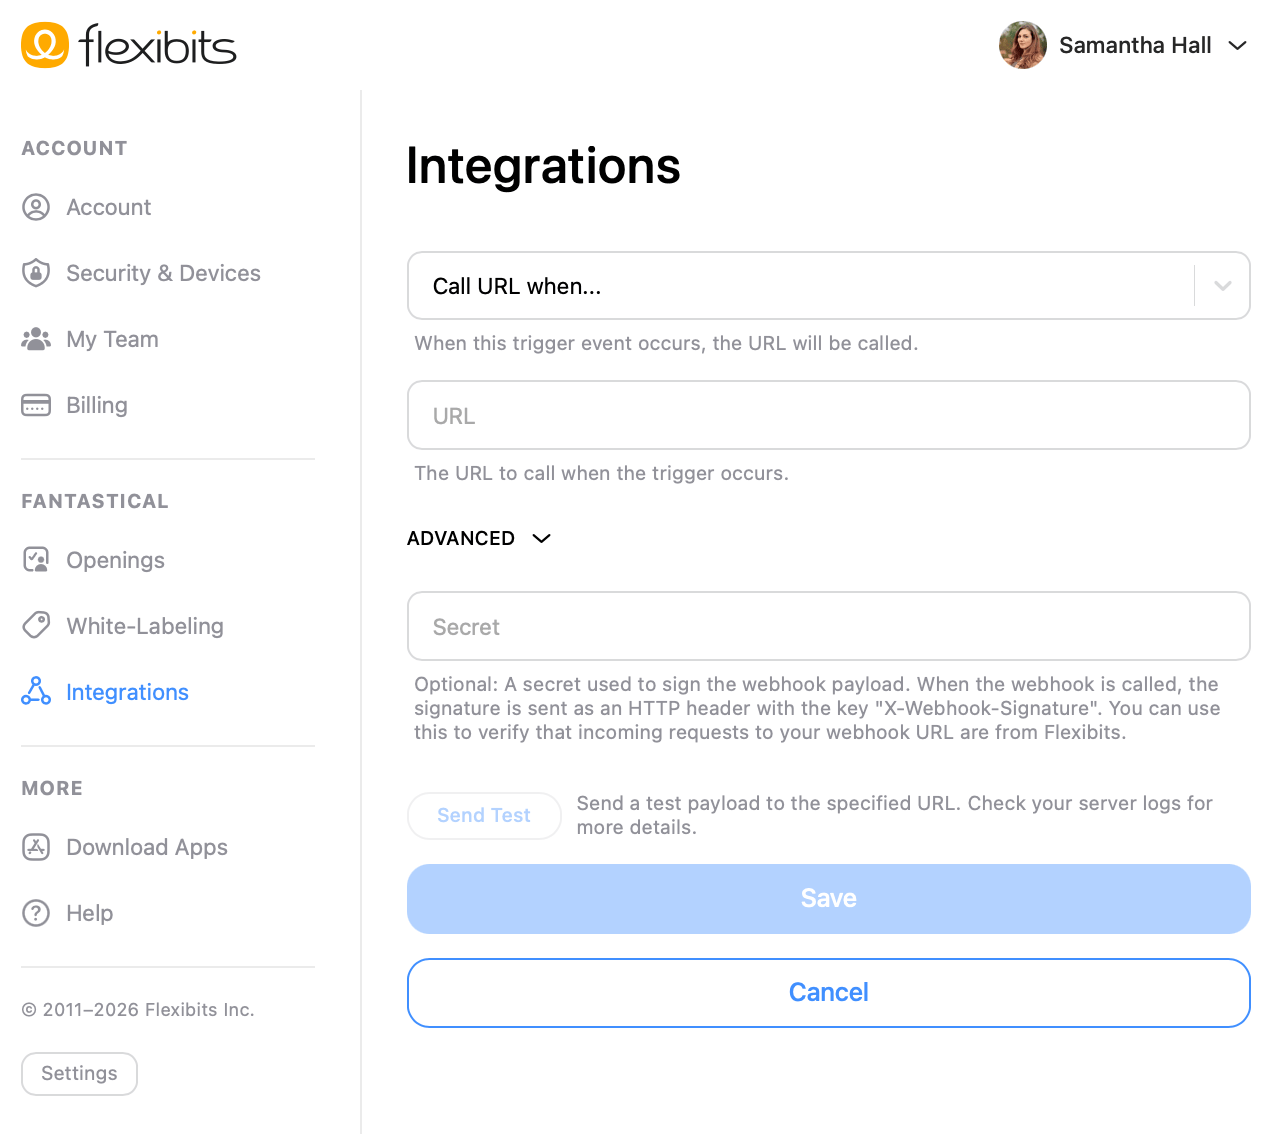1282x1134 pixels.
Task: Click the Save button
Action: pyautogui.click(x=828, y=898)
